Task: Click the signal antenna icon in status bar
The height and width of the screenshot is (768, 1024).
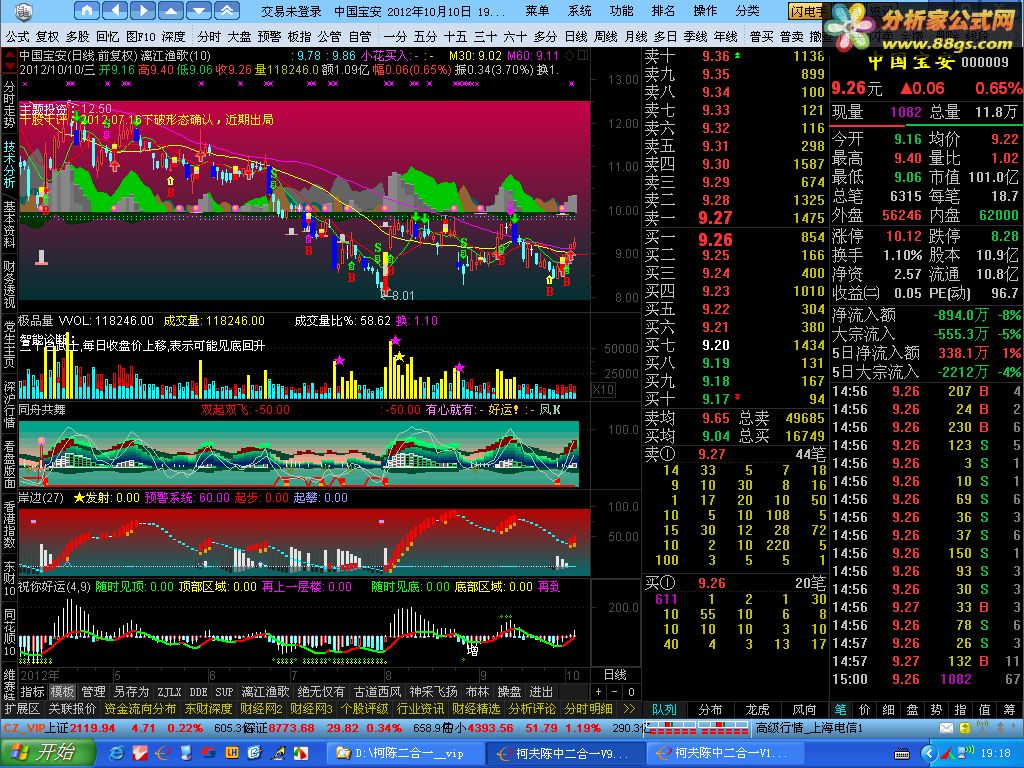Action: click(982, 728)
